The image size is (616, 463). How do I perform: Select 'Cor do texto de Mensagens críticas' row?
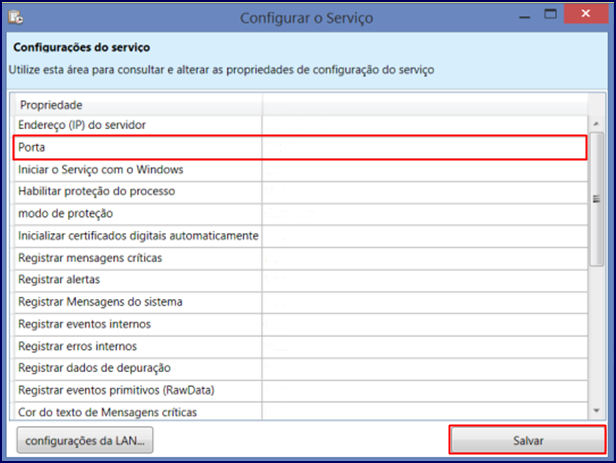(x=301, y=411)
